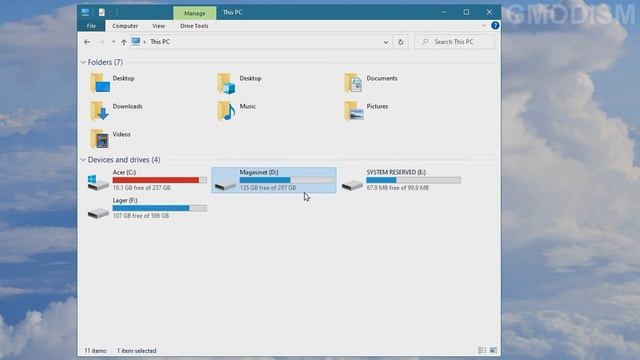Image resolution: width=640 pixels, height=360 pixels.
Task: Switch to the Computer ribbon tab
Action: (x=125, y=26)
